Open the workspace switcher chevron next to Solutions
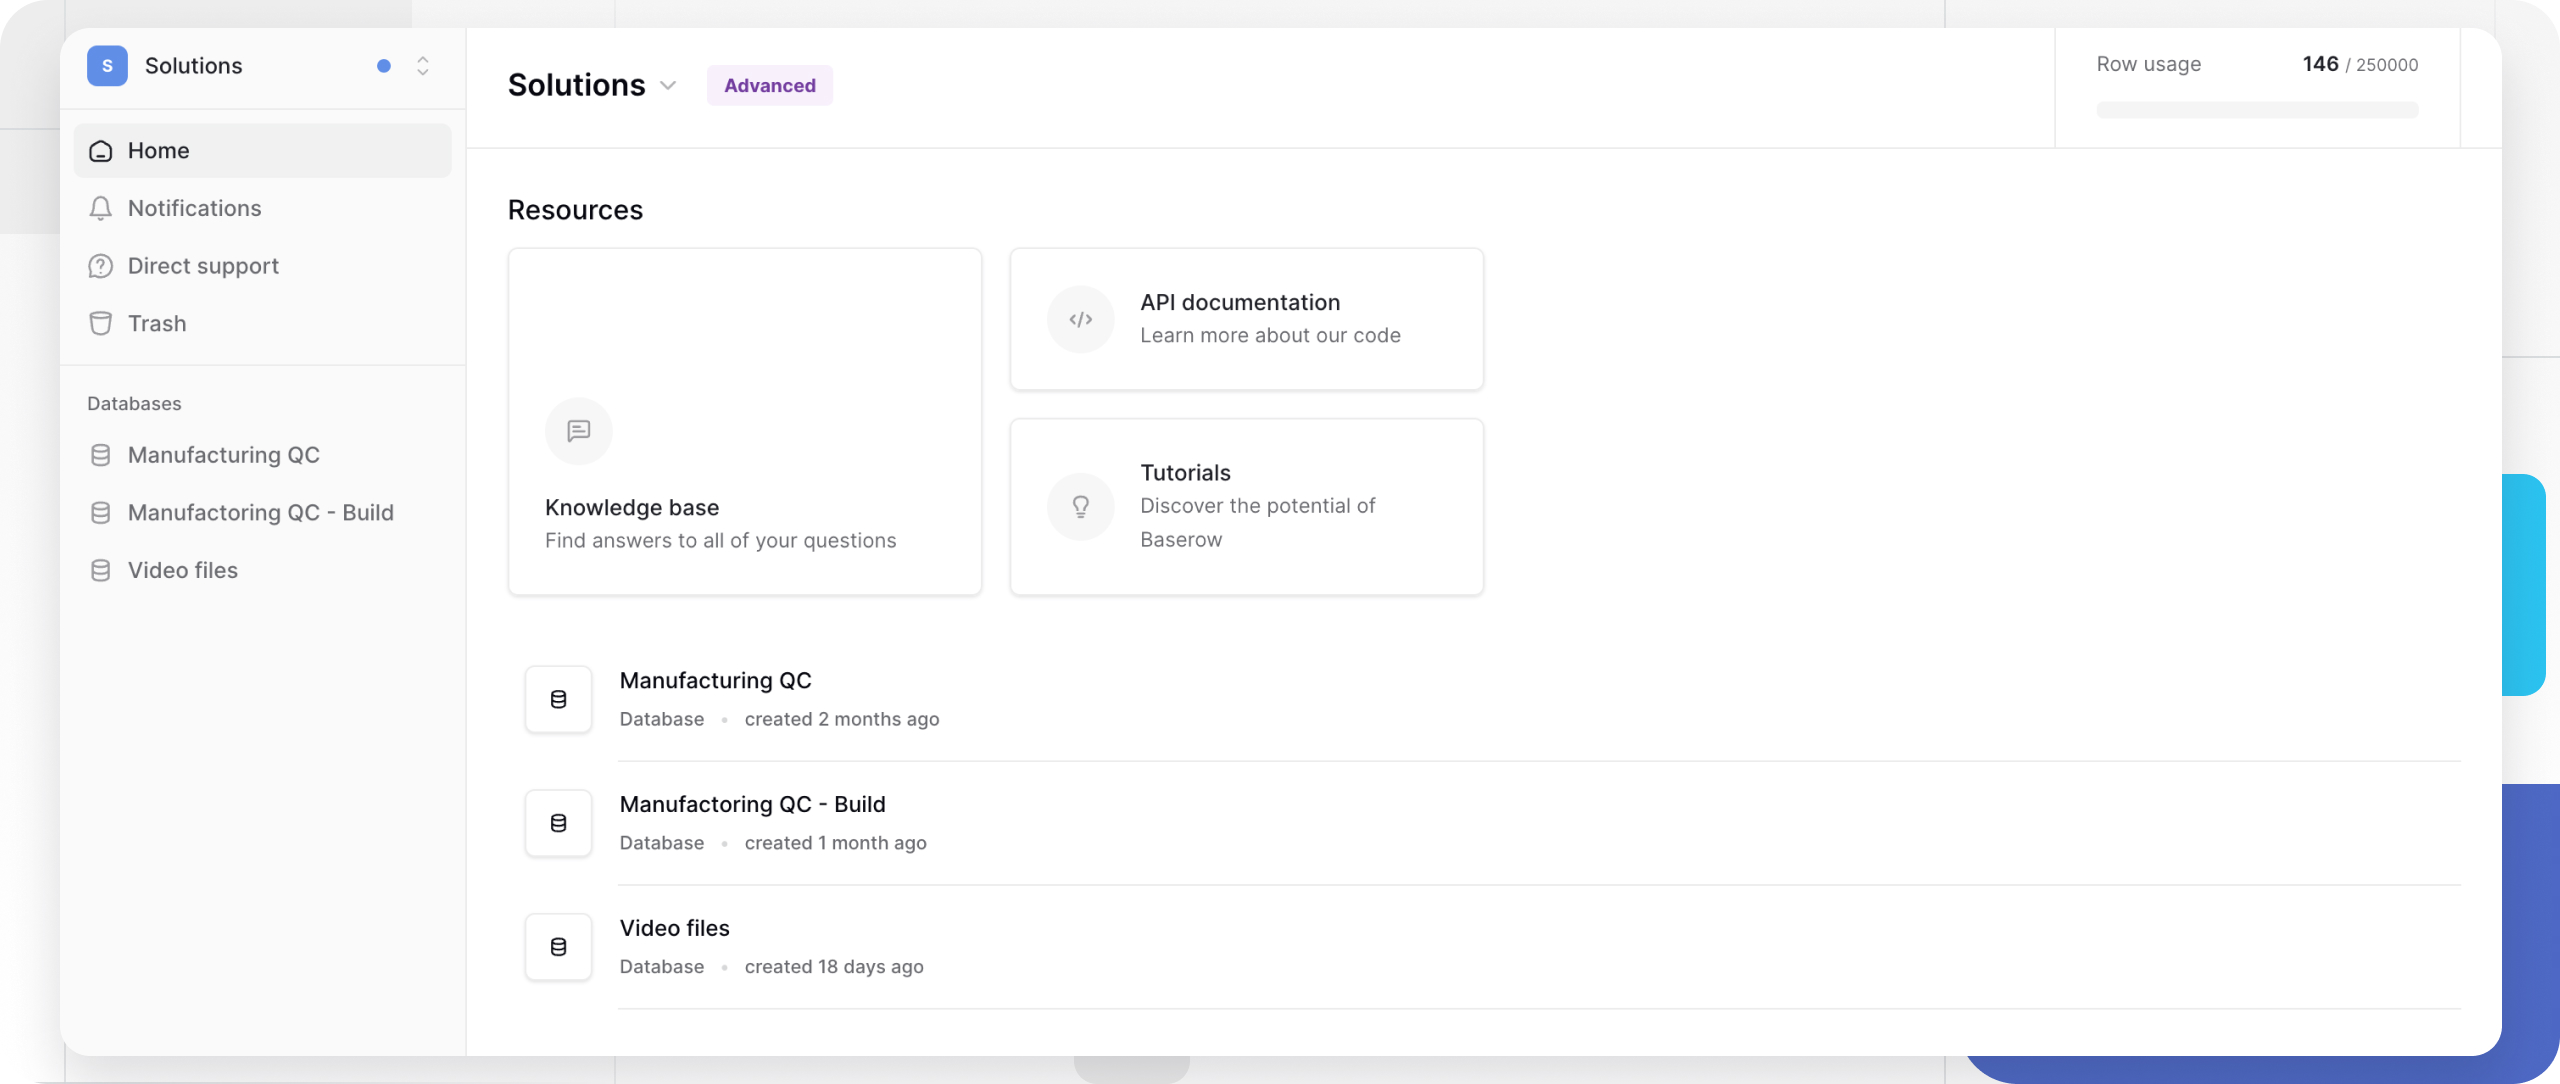Image resolution: width=2560 pixels, height=1084 pixels. [x=423, y=66]
